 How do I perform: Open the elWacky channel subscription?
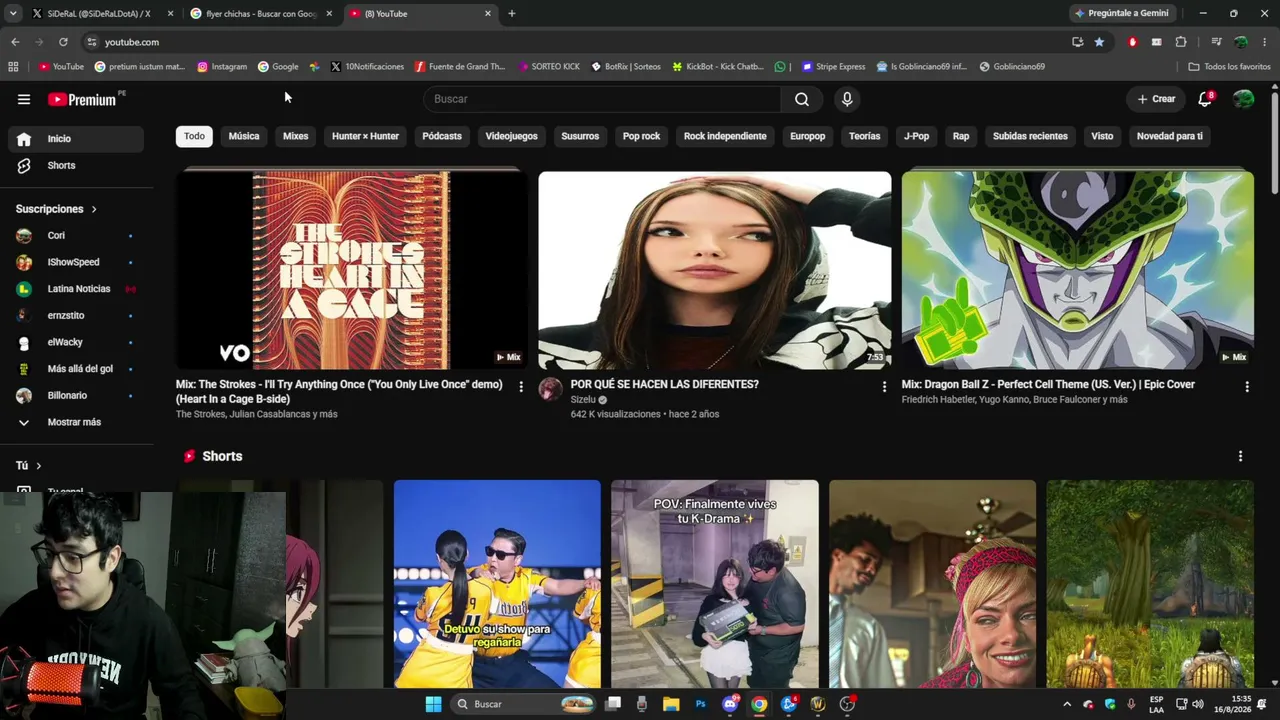(x=76, y=342)
